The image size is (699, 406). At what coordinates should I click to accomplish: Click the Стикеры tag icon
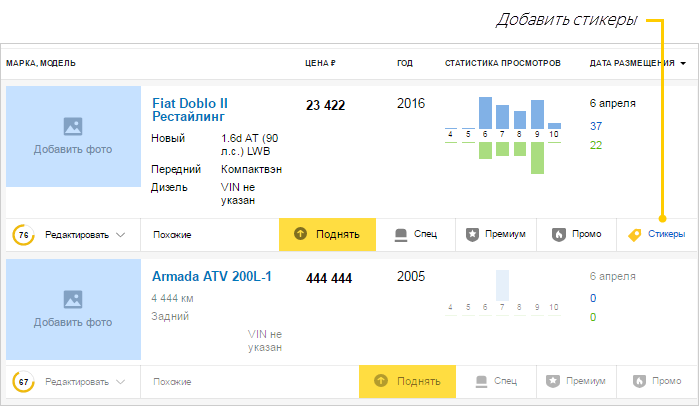coord(634,235)
